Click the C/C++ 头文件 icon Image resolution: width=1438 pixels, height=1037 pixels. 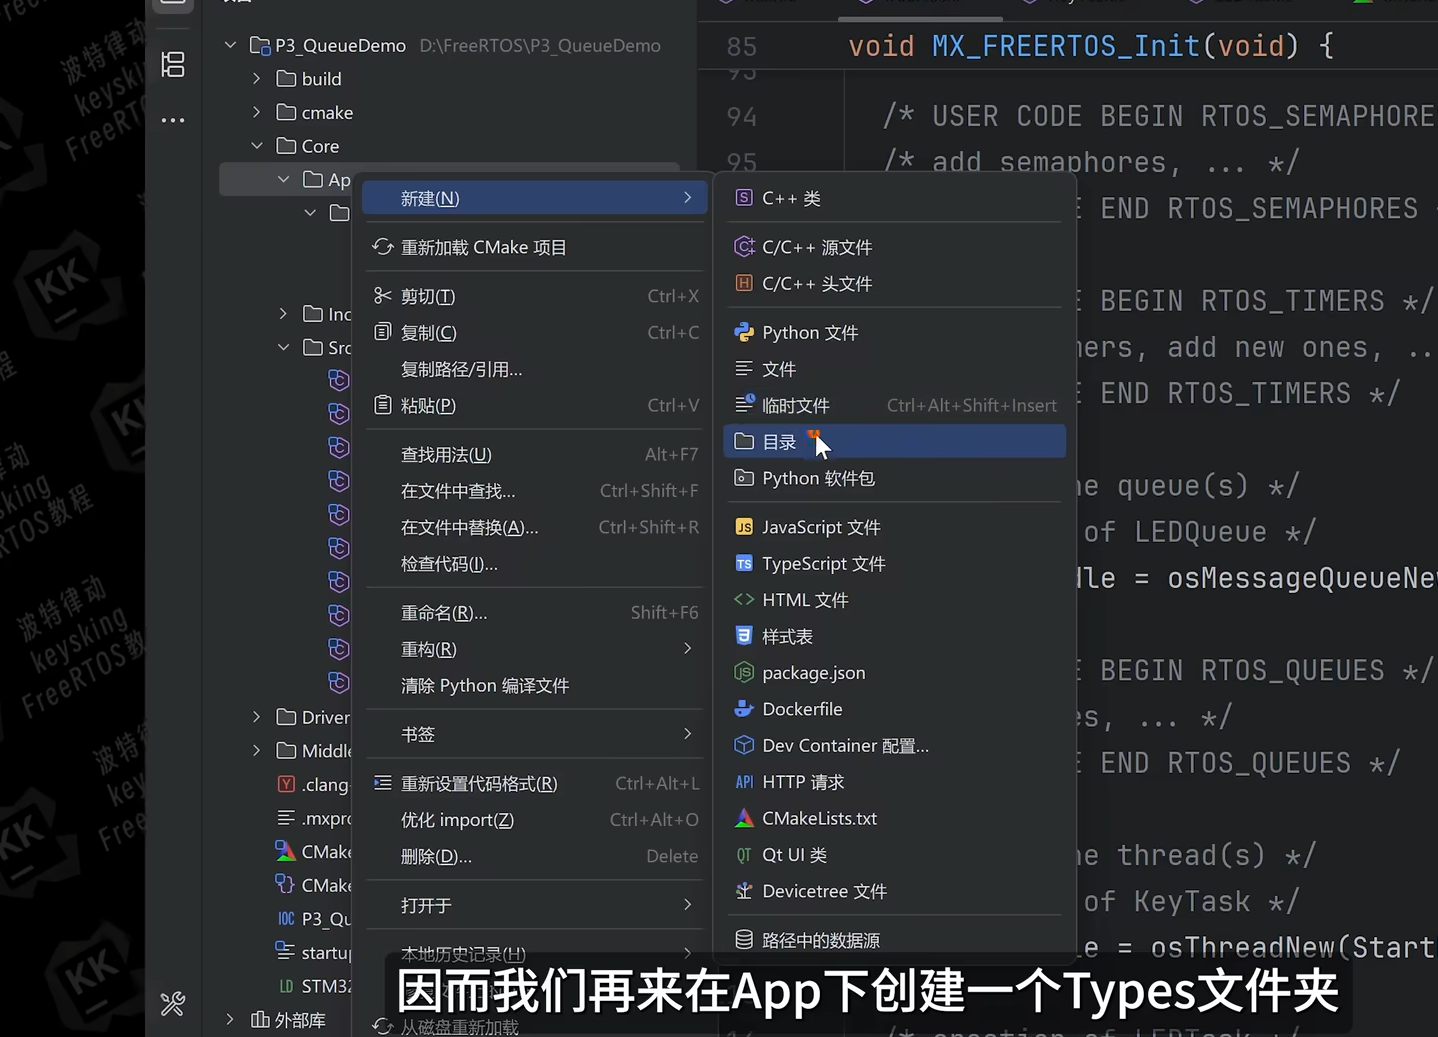744,283
